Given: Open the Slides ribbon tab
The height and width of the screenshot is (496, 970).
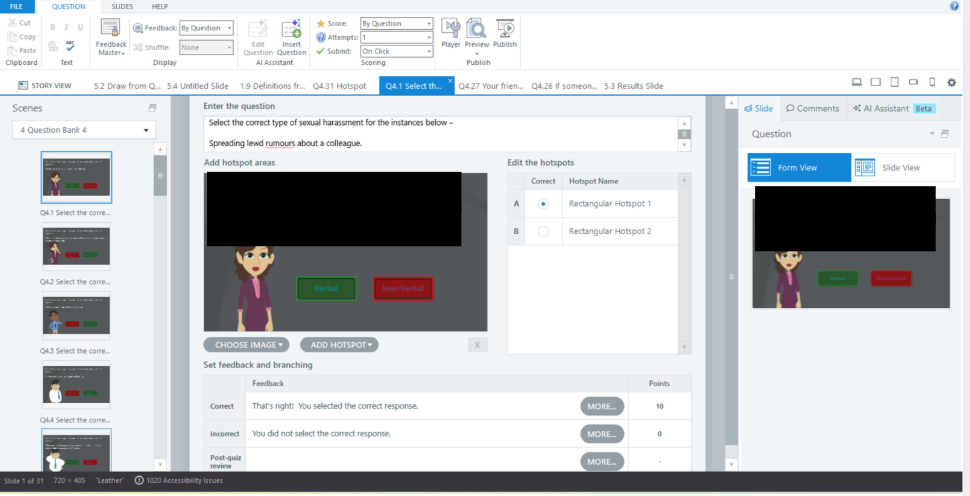Looking at the screenshot, I should click(122, 6).
